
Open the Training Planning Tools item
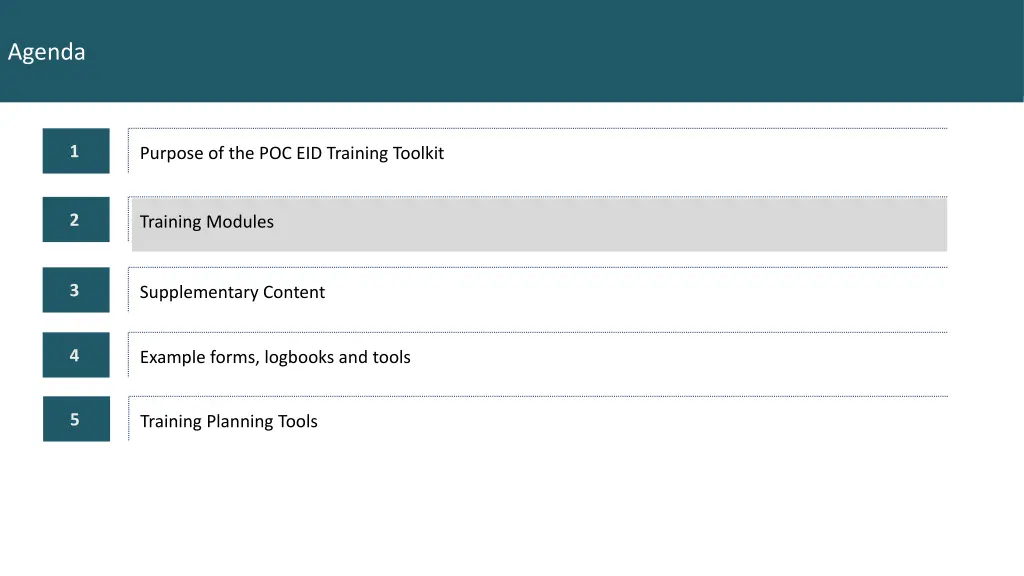[x=229, y=421]
